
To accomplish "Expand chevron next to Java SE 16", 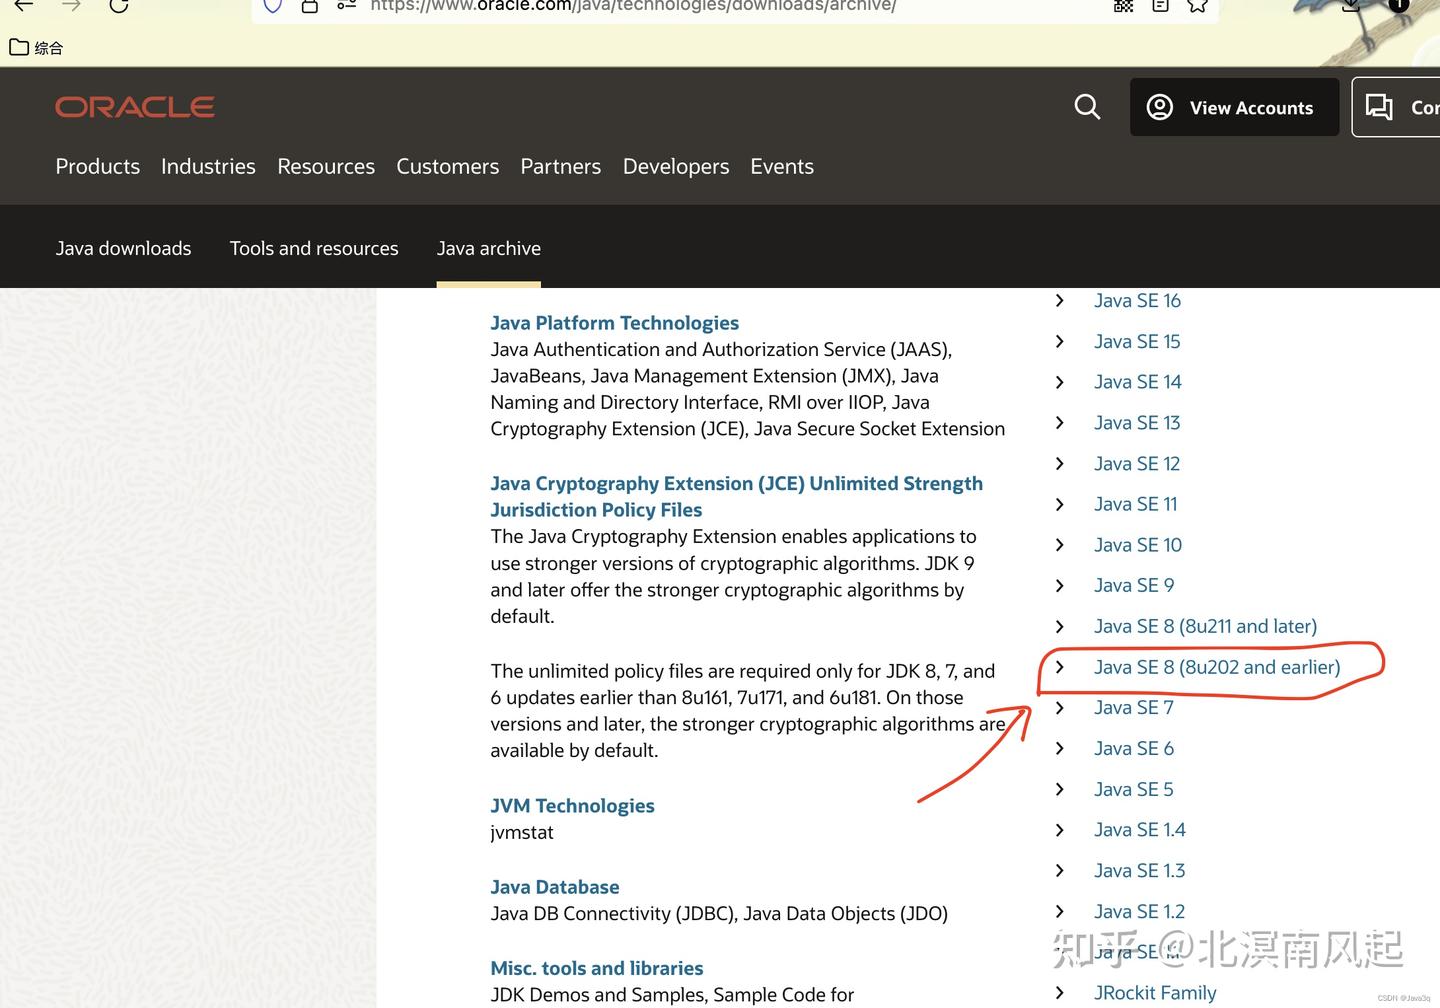I will click(x=1060, y=300).
